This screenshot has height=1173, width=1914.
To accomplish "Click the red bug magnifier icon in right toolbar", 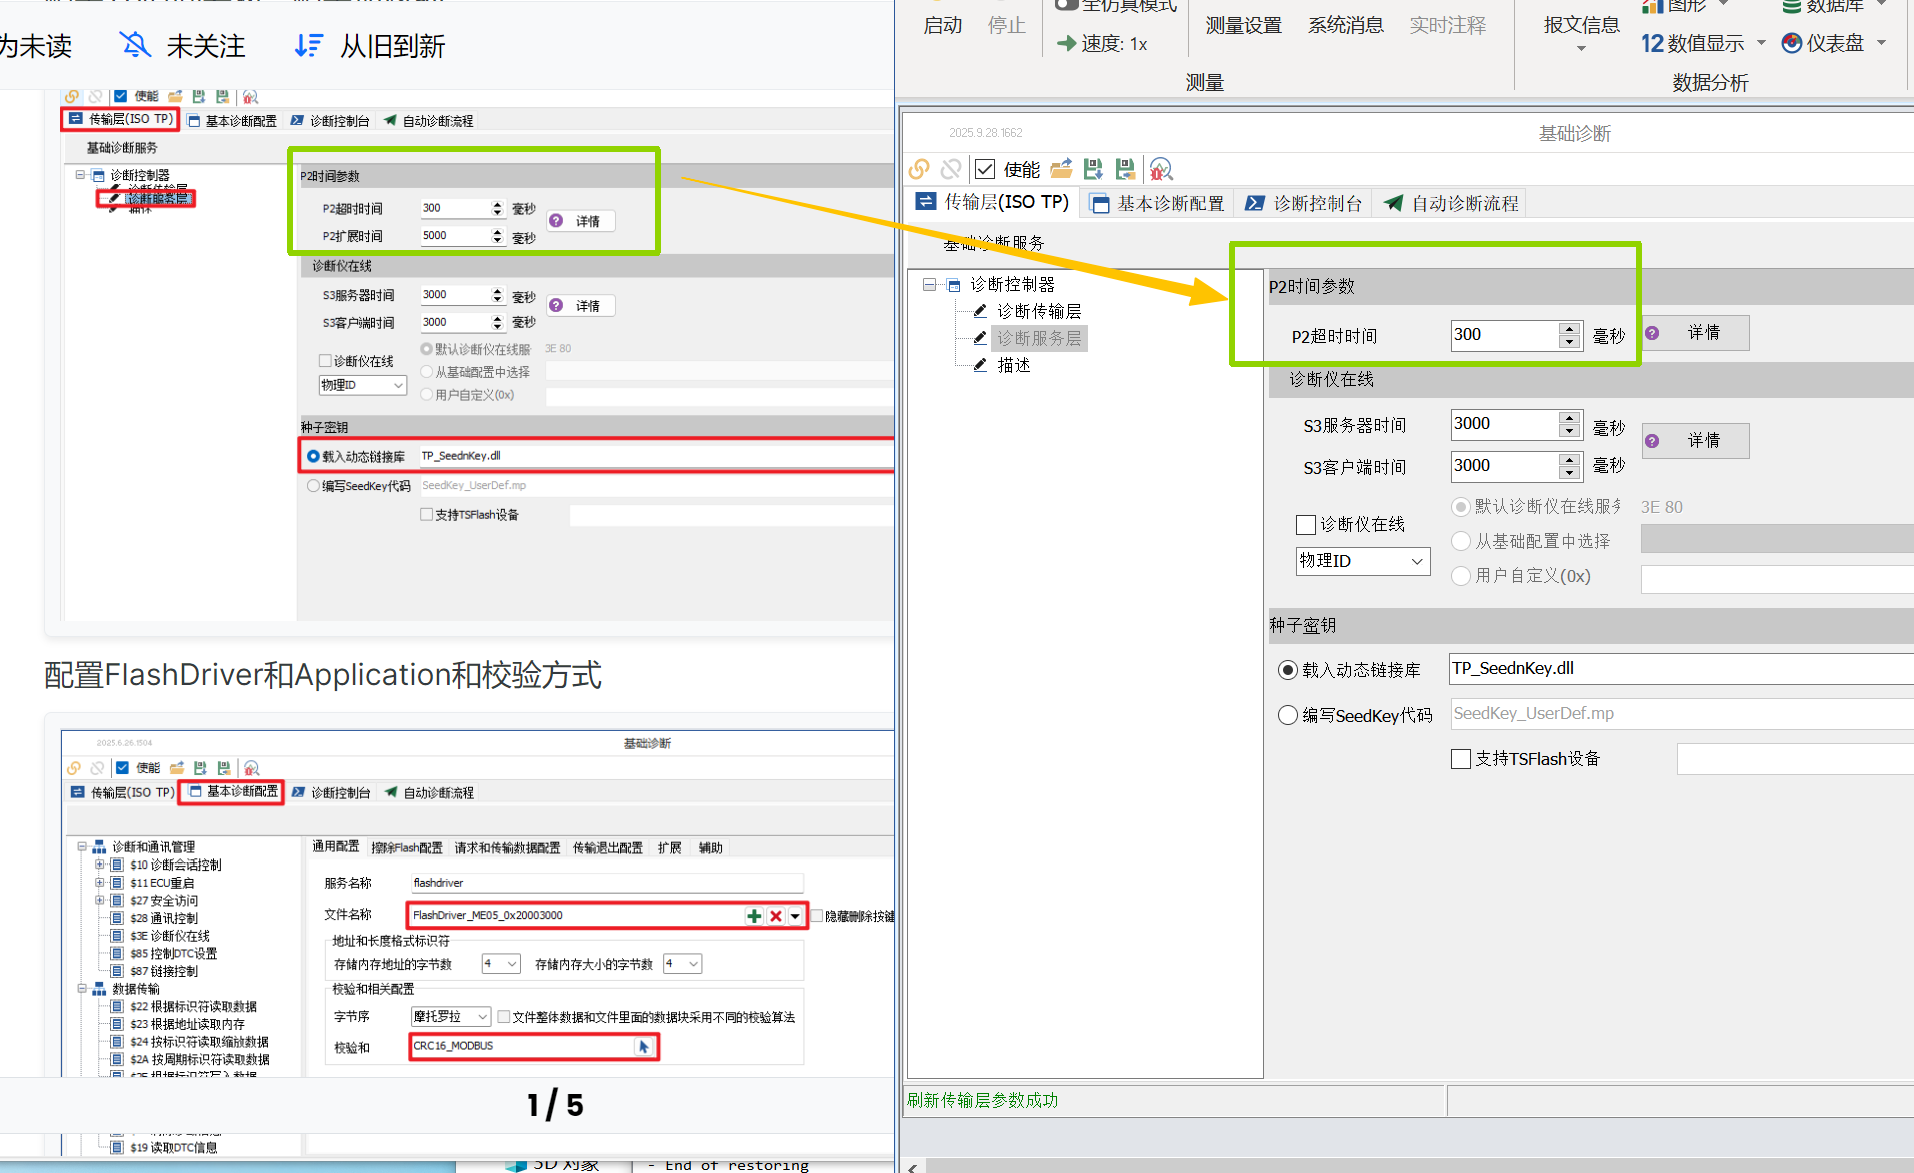I will 1160,169.
